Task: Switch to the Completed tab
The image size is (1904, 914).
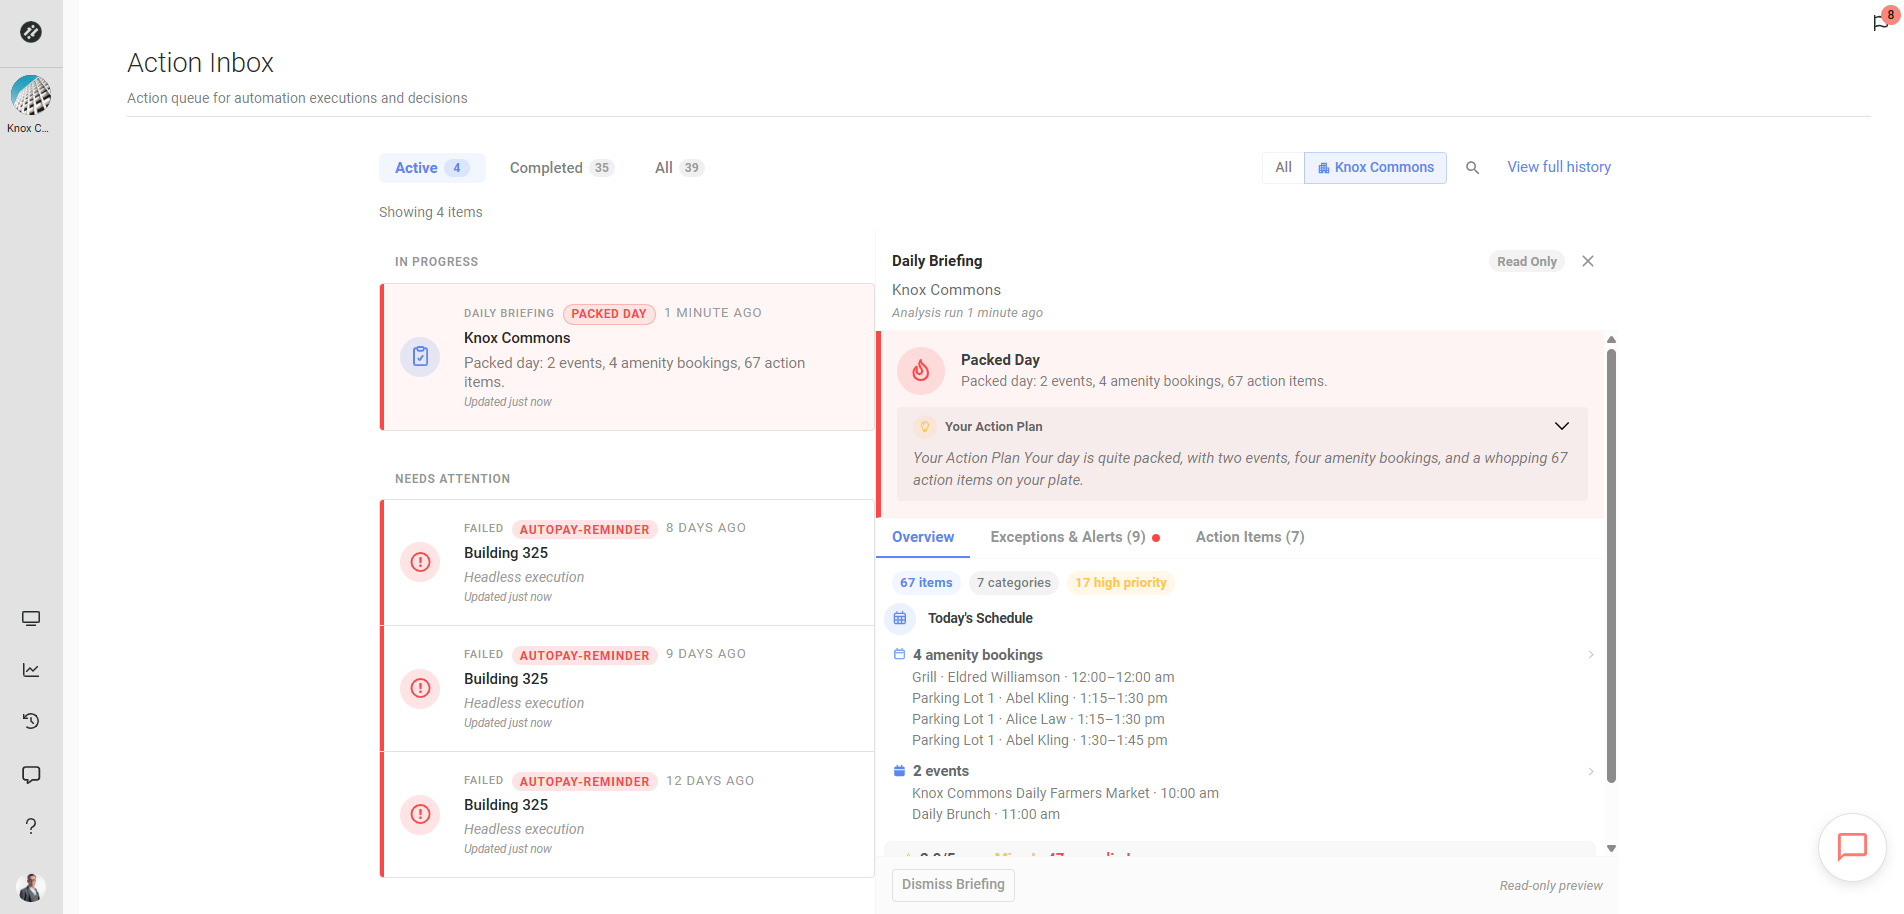Action: click(x=561, y=168)
